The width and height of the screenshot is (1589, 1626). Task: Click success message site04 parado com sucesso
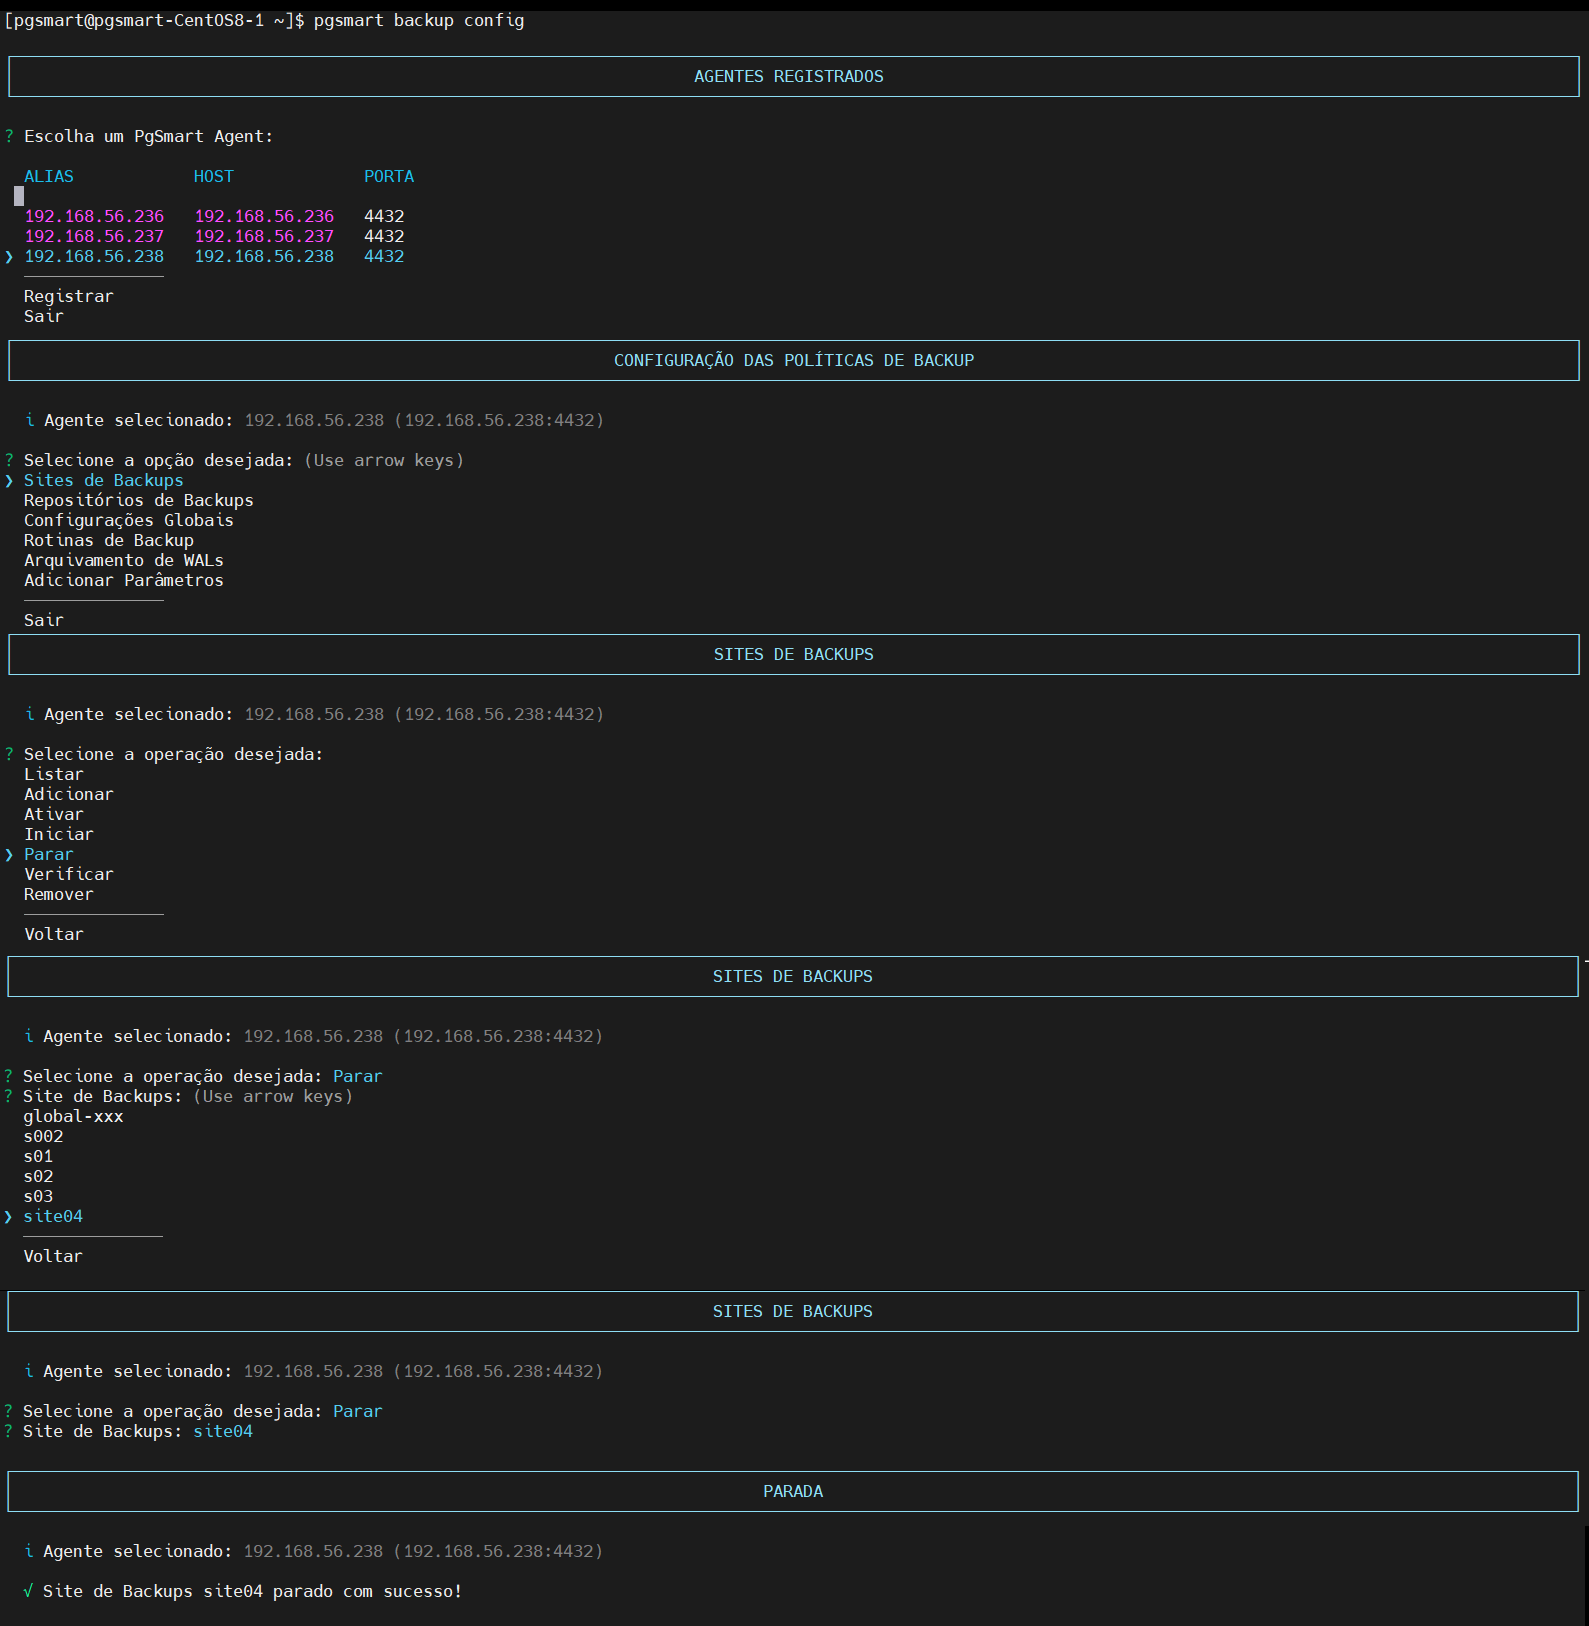coord(252,1591)
